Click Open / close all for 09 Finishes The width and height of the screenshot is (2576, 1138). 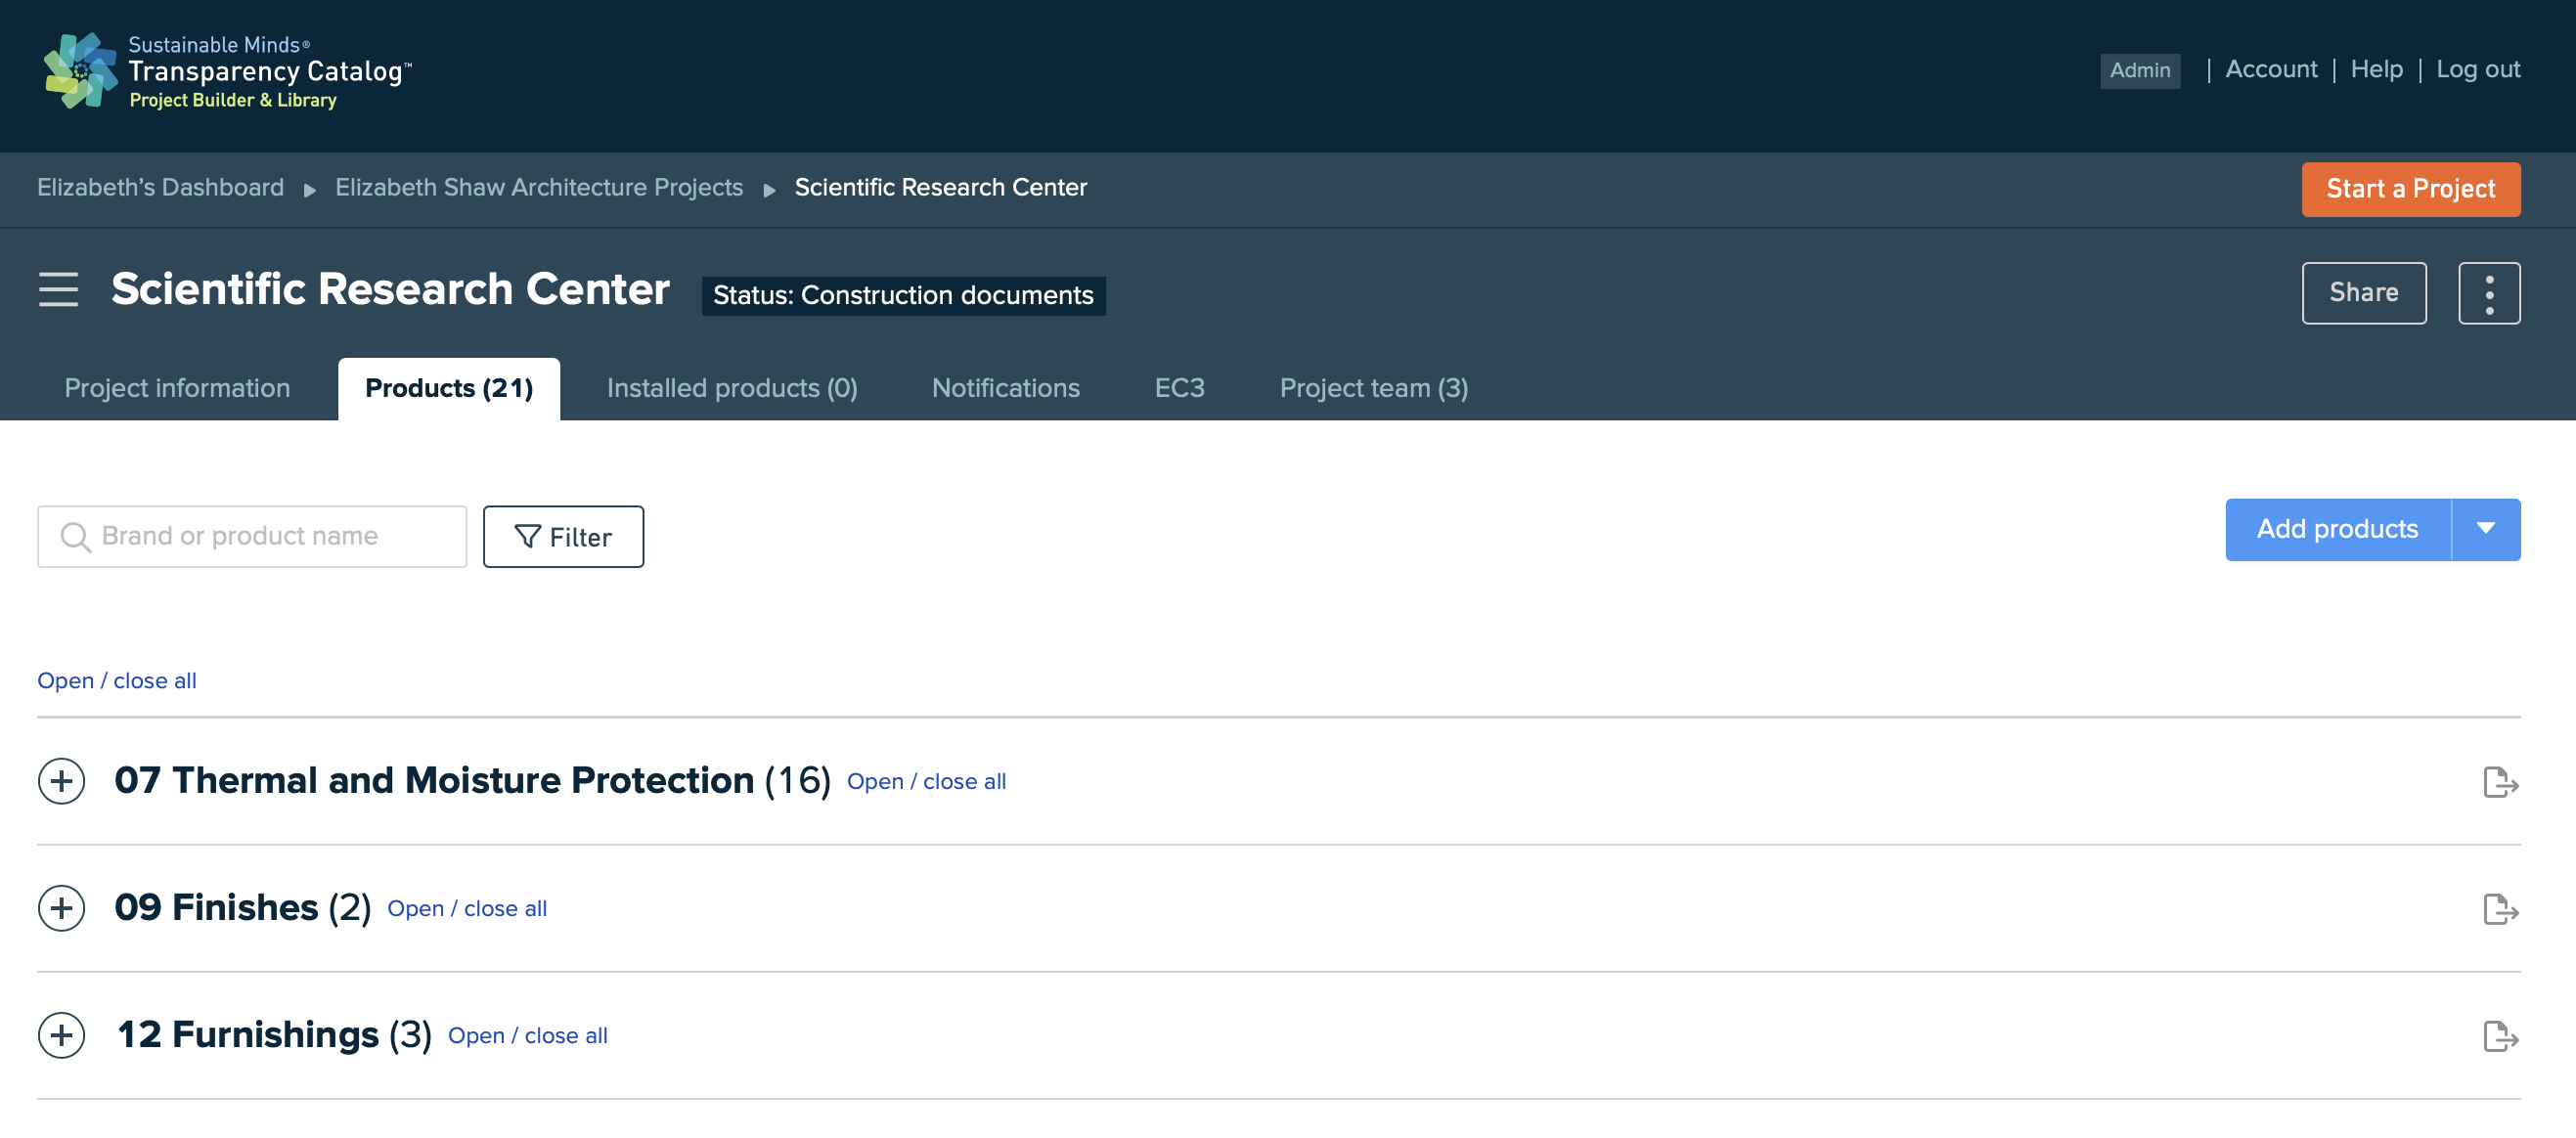(467, 908)
